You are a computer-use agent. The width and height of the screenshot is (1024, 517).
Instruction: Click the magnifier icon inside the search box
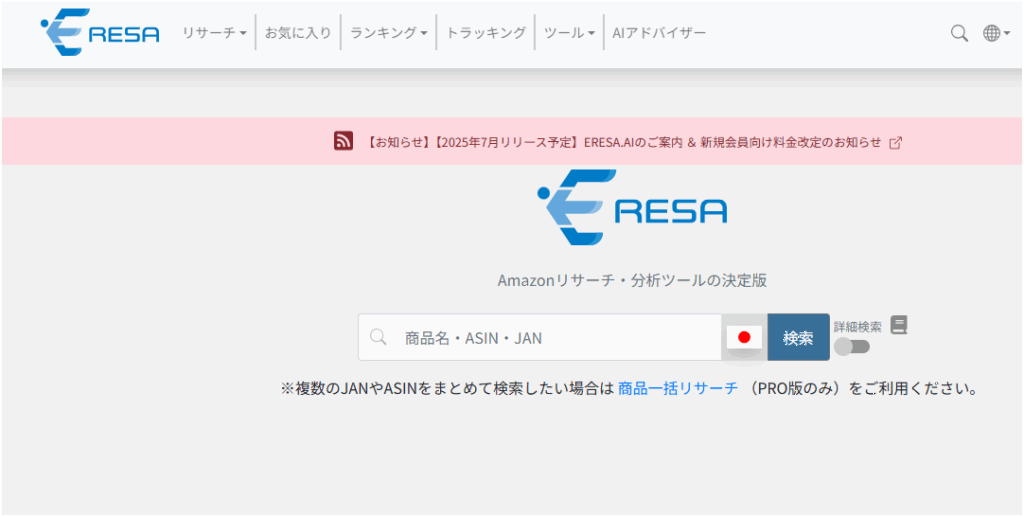point(378,337)
